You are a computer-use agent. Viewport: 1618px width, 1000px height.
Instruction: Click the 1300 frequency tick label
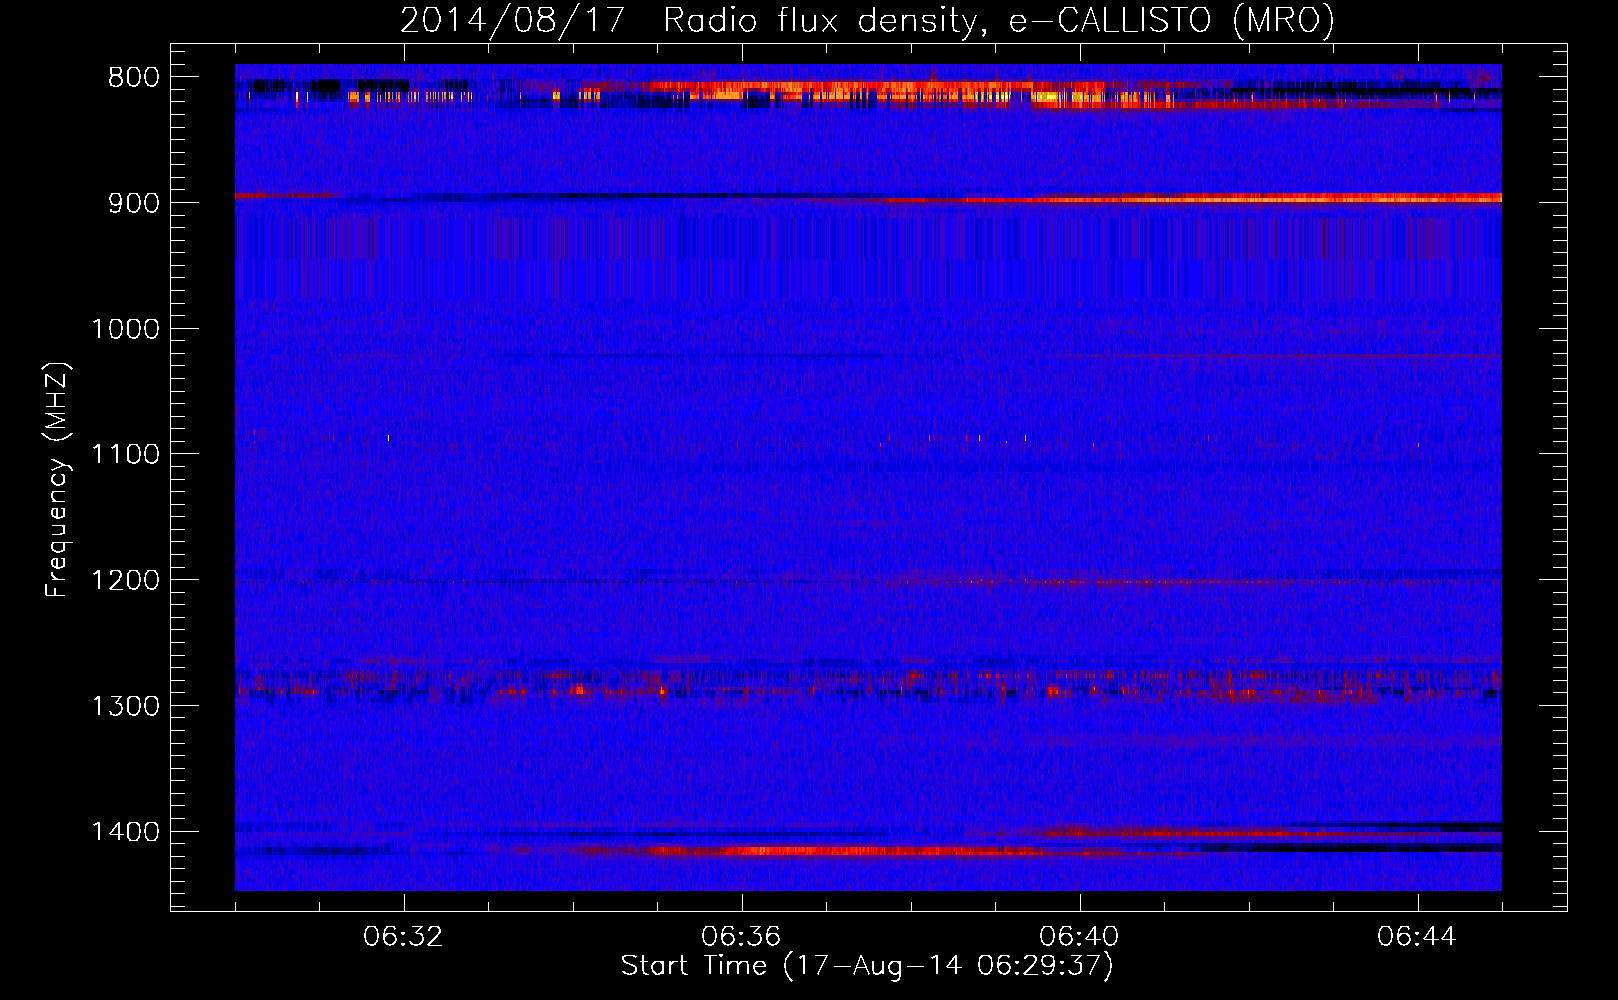[125, 706]
